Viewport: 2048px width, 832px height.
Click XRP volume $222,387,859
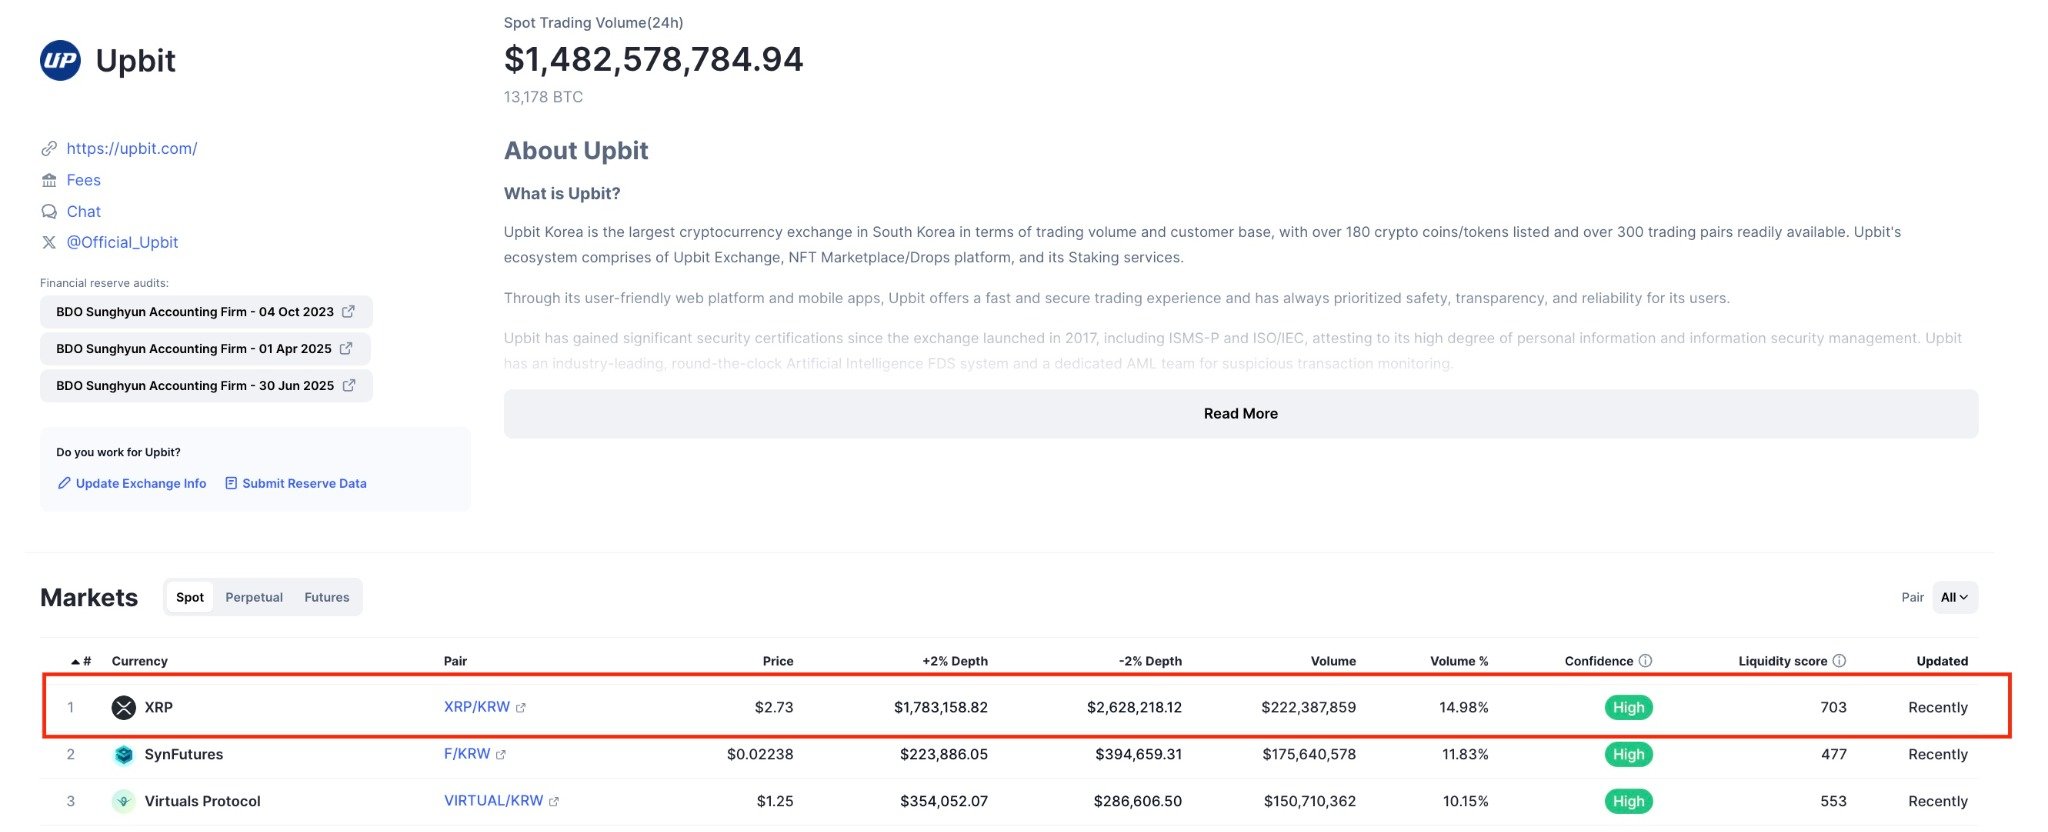tap(1309, 707)
